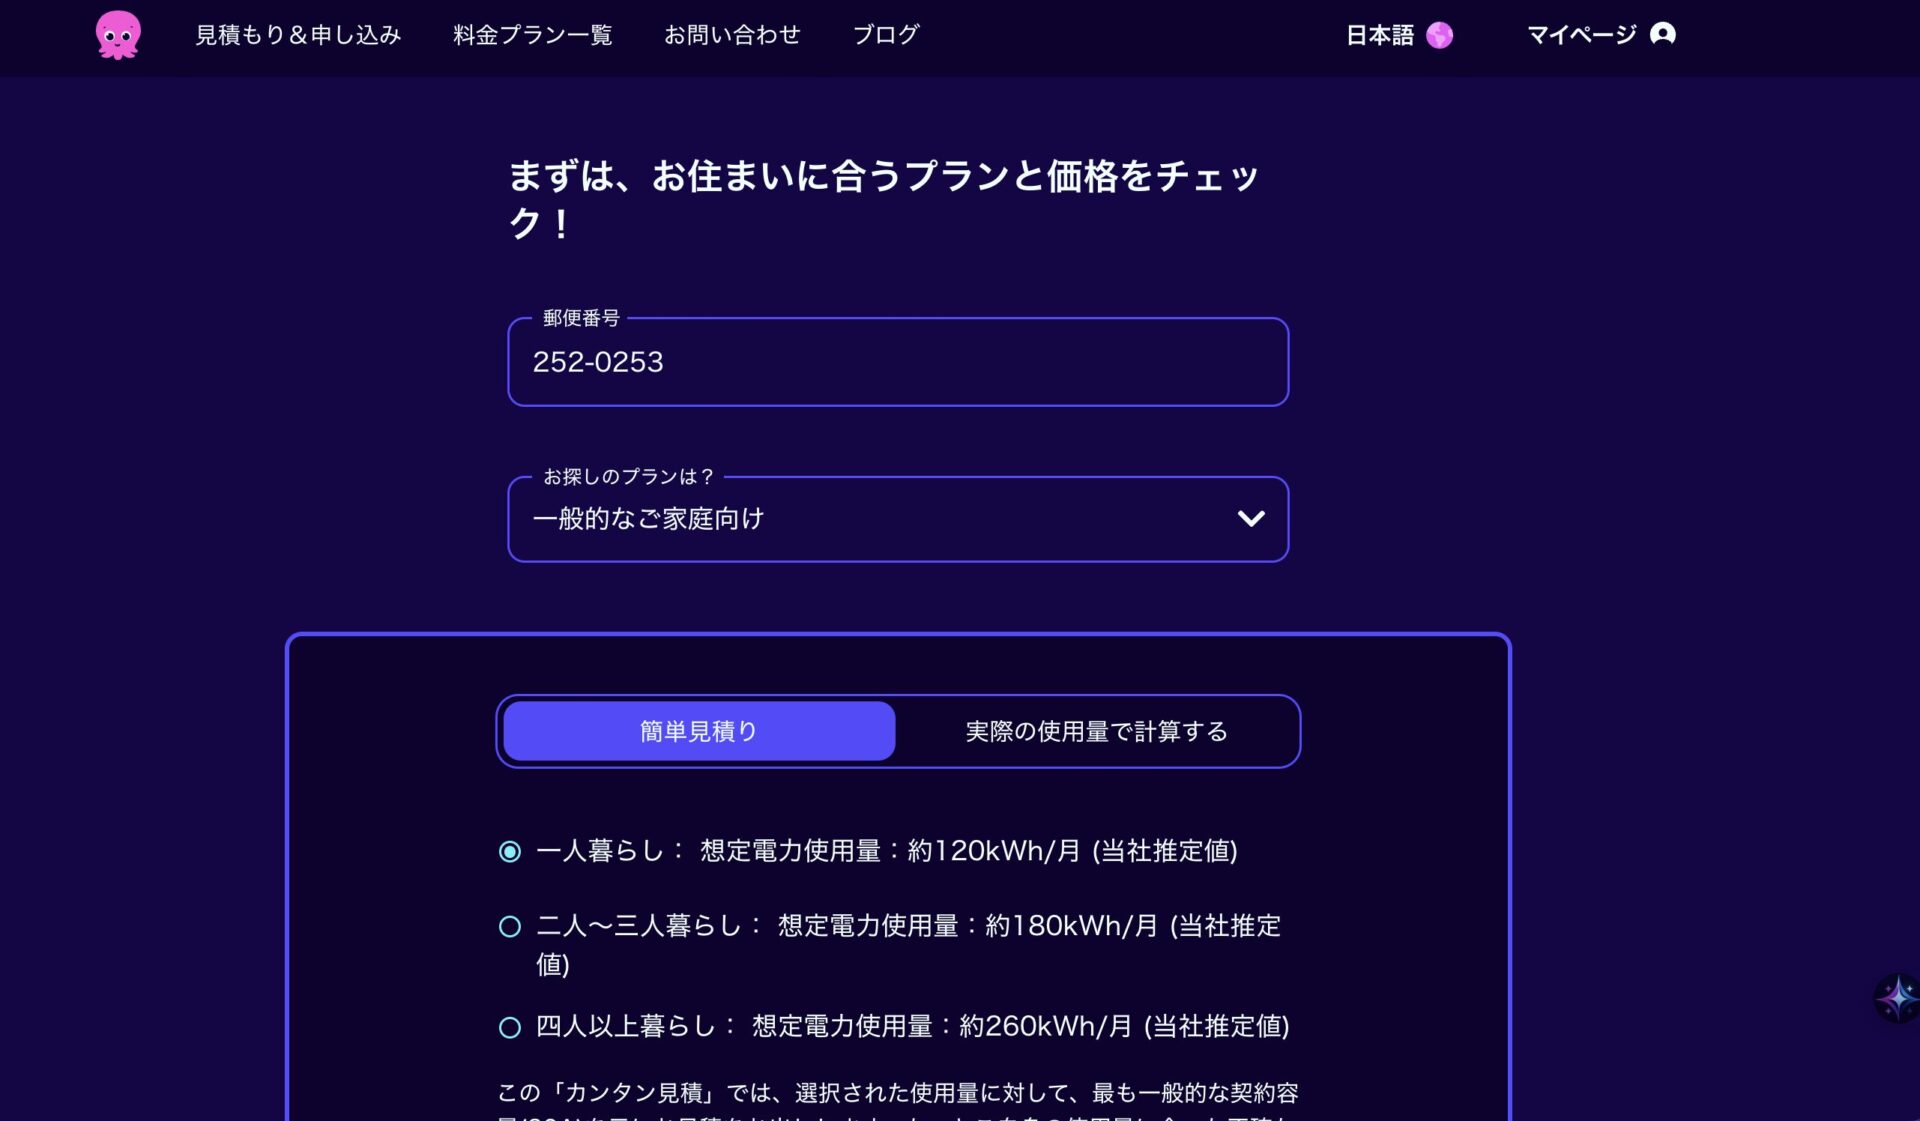
Task: Open the 日本語 language switcher
Action: click(x=1379, y=35)
